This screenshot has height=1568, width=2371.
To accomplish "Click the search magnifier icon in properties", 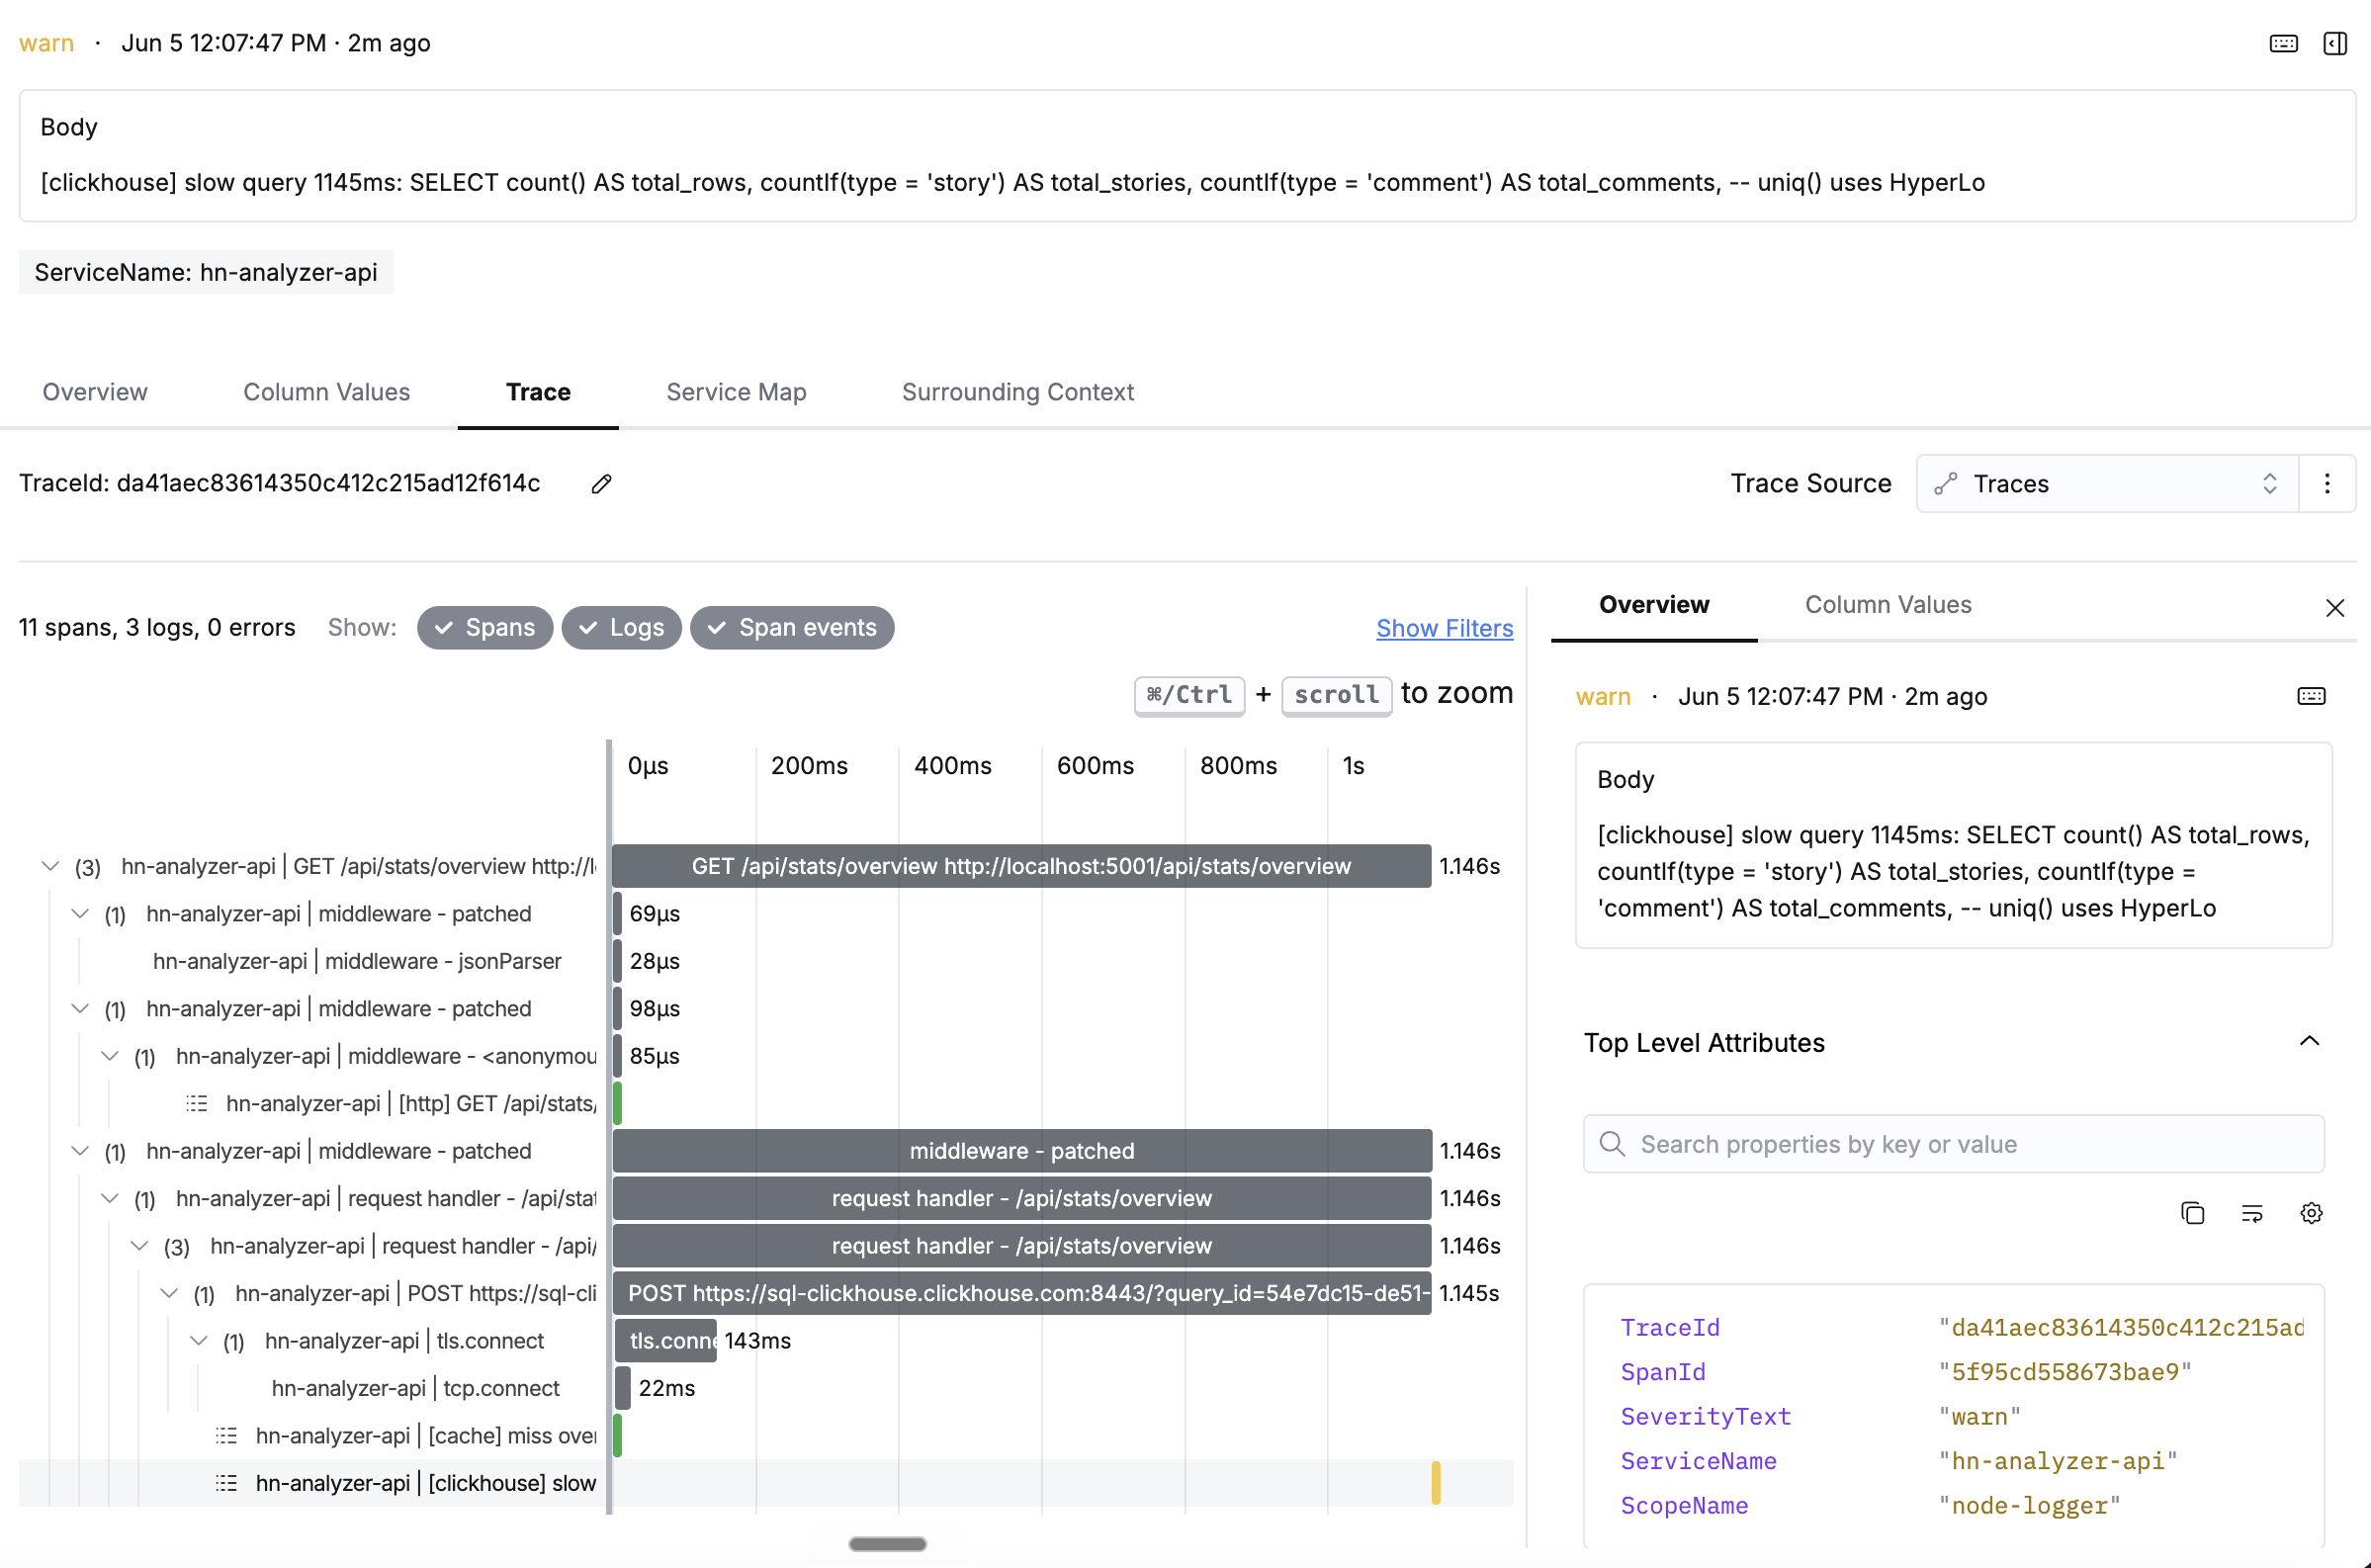I will click(x=1612, y=1144).
